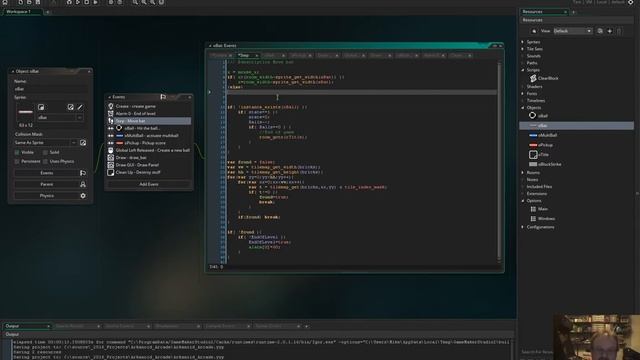The height and width of the screenshot is (360, 640).
Task: Click the pencil edit image icon
Action: click(x=80, y=107)
